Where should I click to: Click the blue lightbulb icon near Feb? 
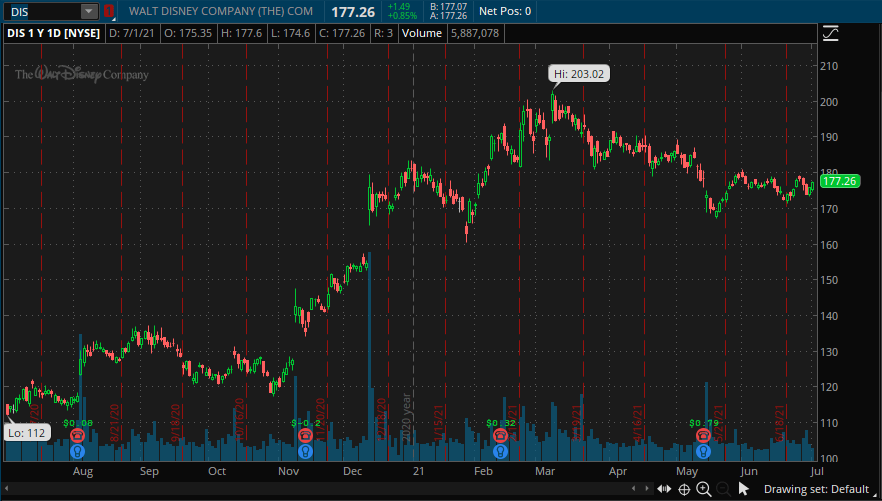pos(500,450)
